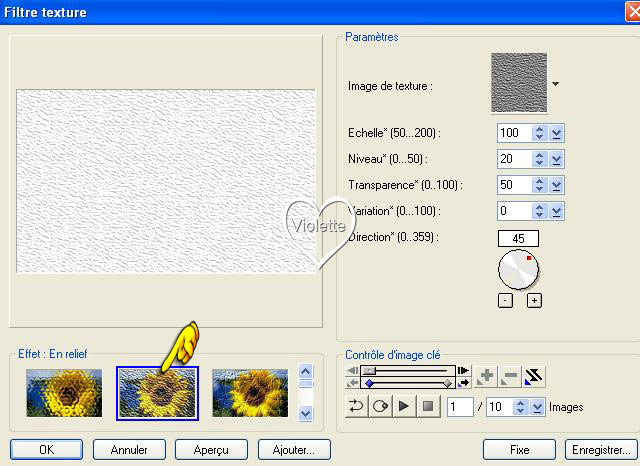Viewport: 640px width, 466px height.
Task: Select the first sunflower effect thumbnail
Action: click(x=64, y=393)
